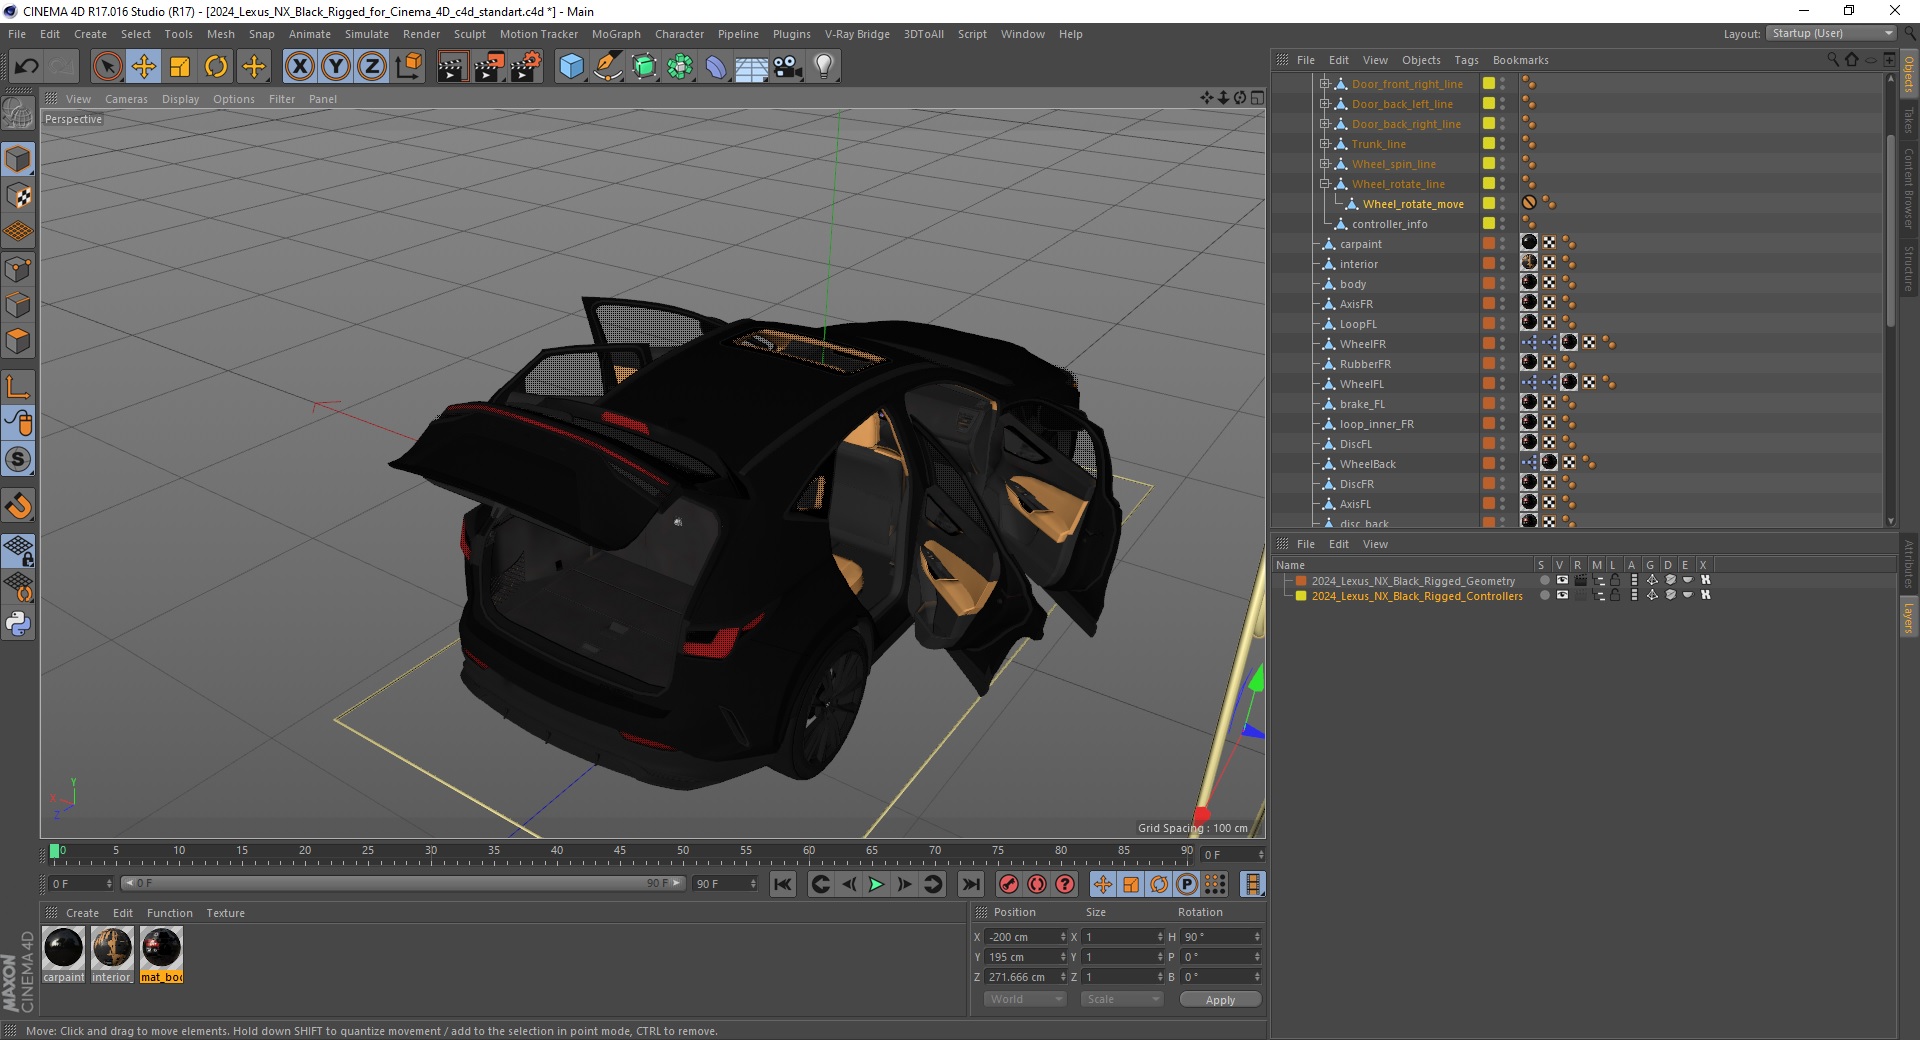Expand the Door_back_right_line tree node
Viewport: 1920px width, 1040px height.
click(x=1324, y=124)
